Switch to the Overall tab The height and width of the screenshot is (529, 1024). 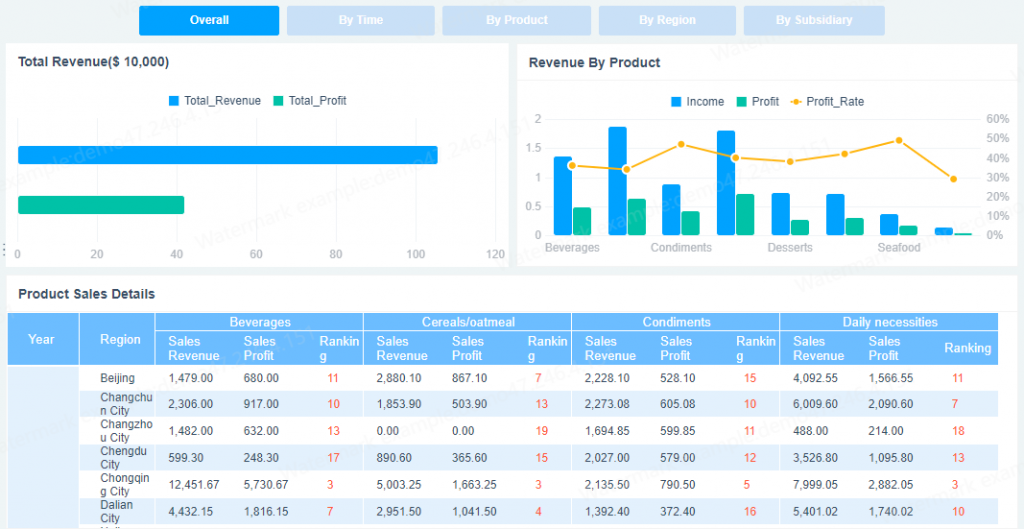pyautogui.click(x=209, y=20)
